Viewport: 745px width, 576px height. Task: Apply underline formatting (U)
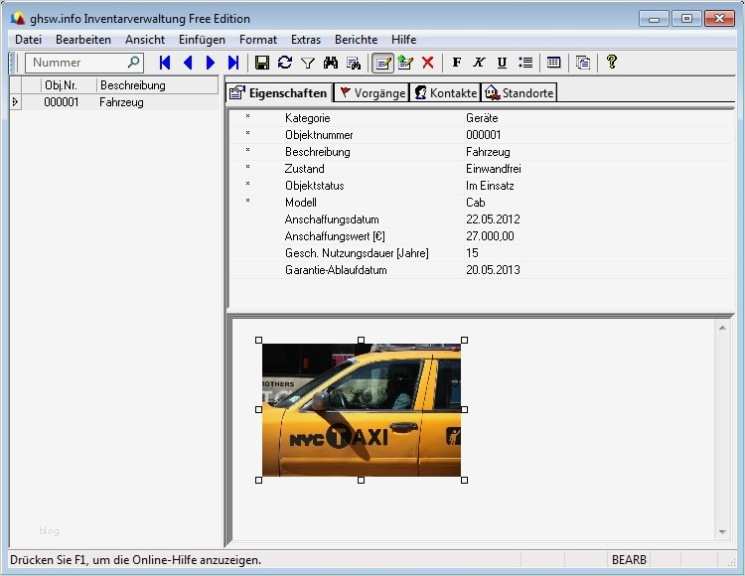coord(502,63)
